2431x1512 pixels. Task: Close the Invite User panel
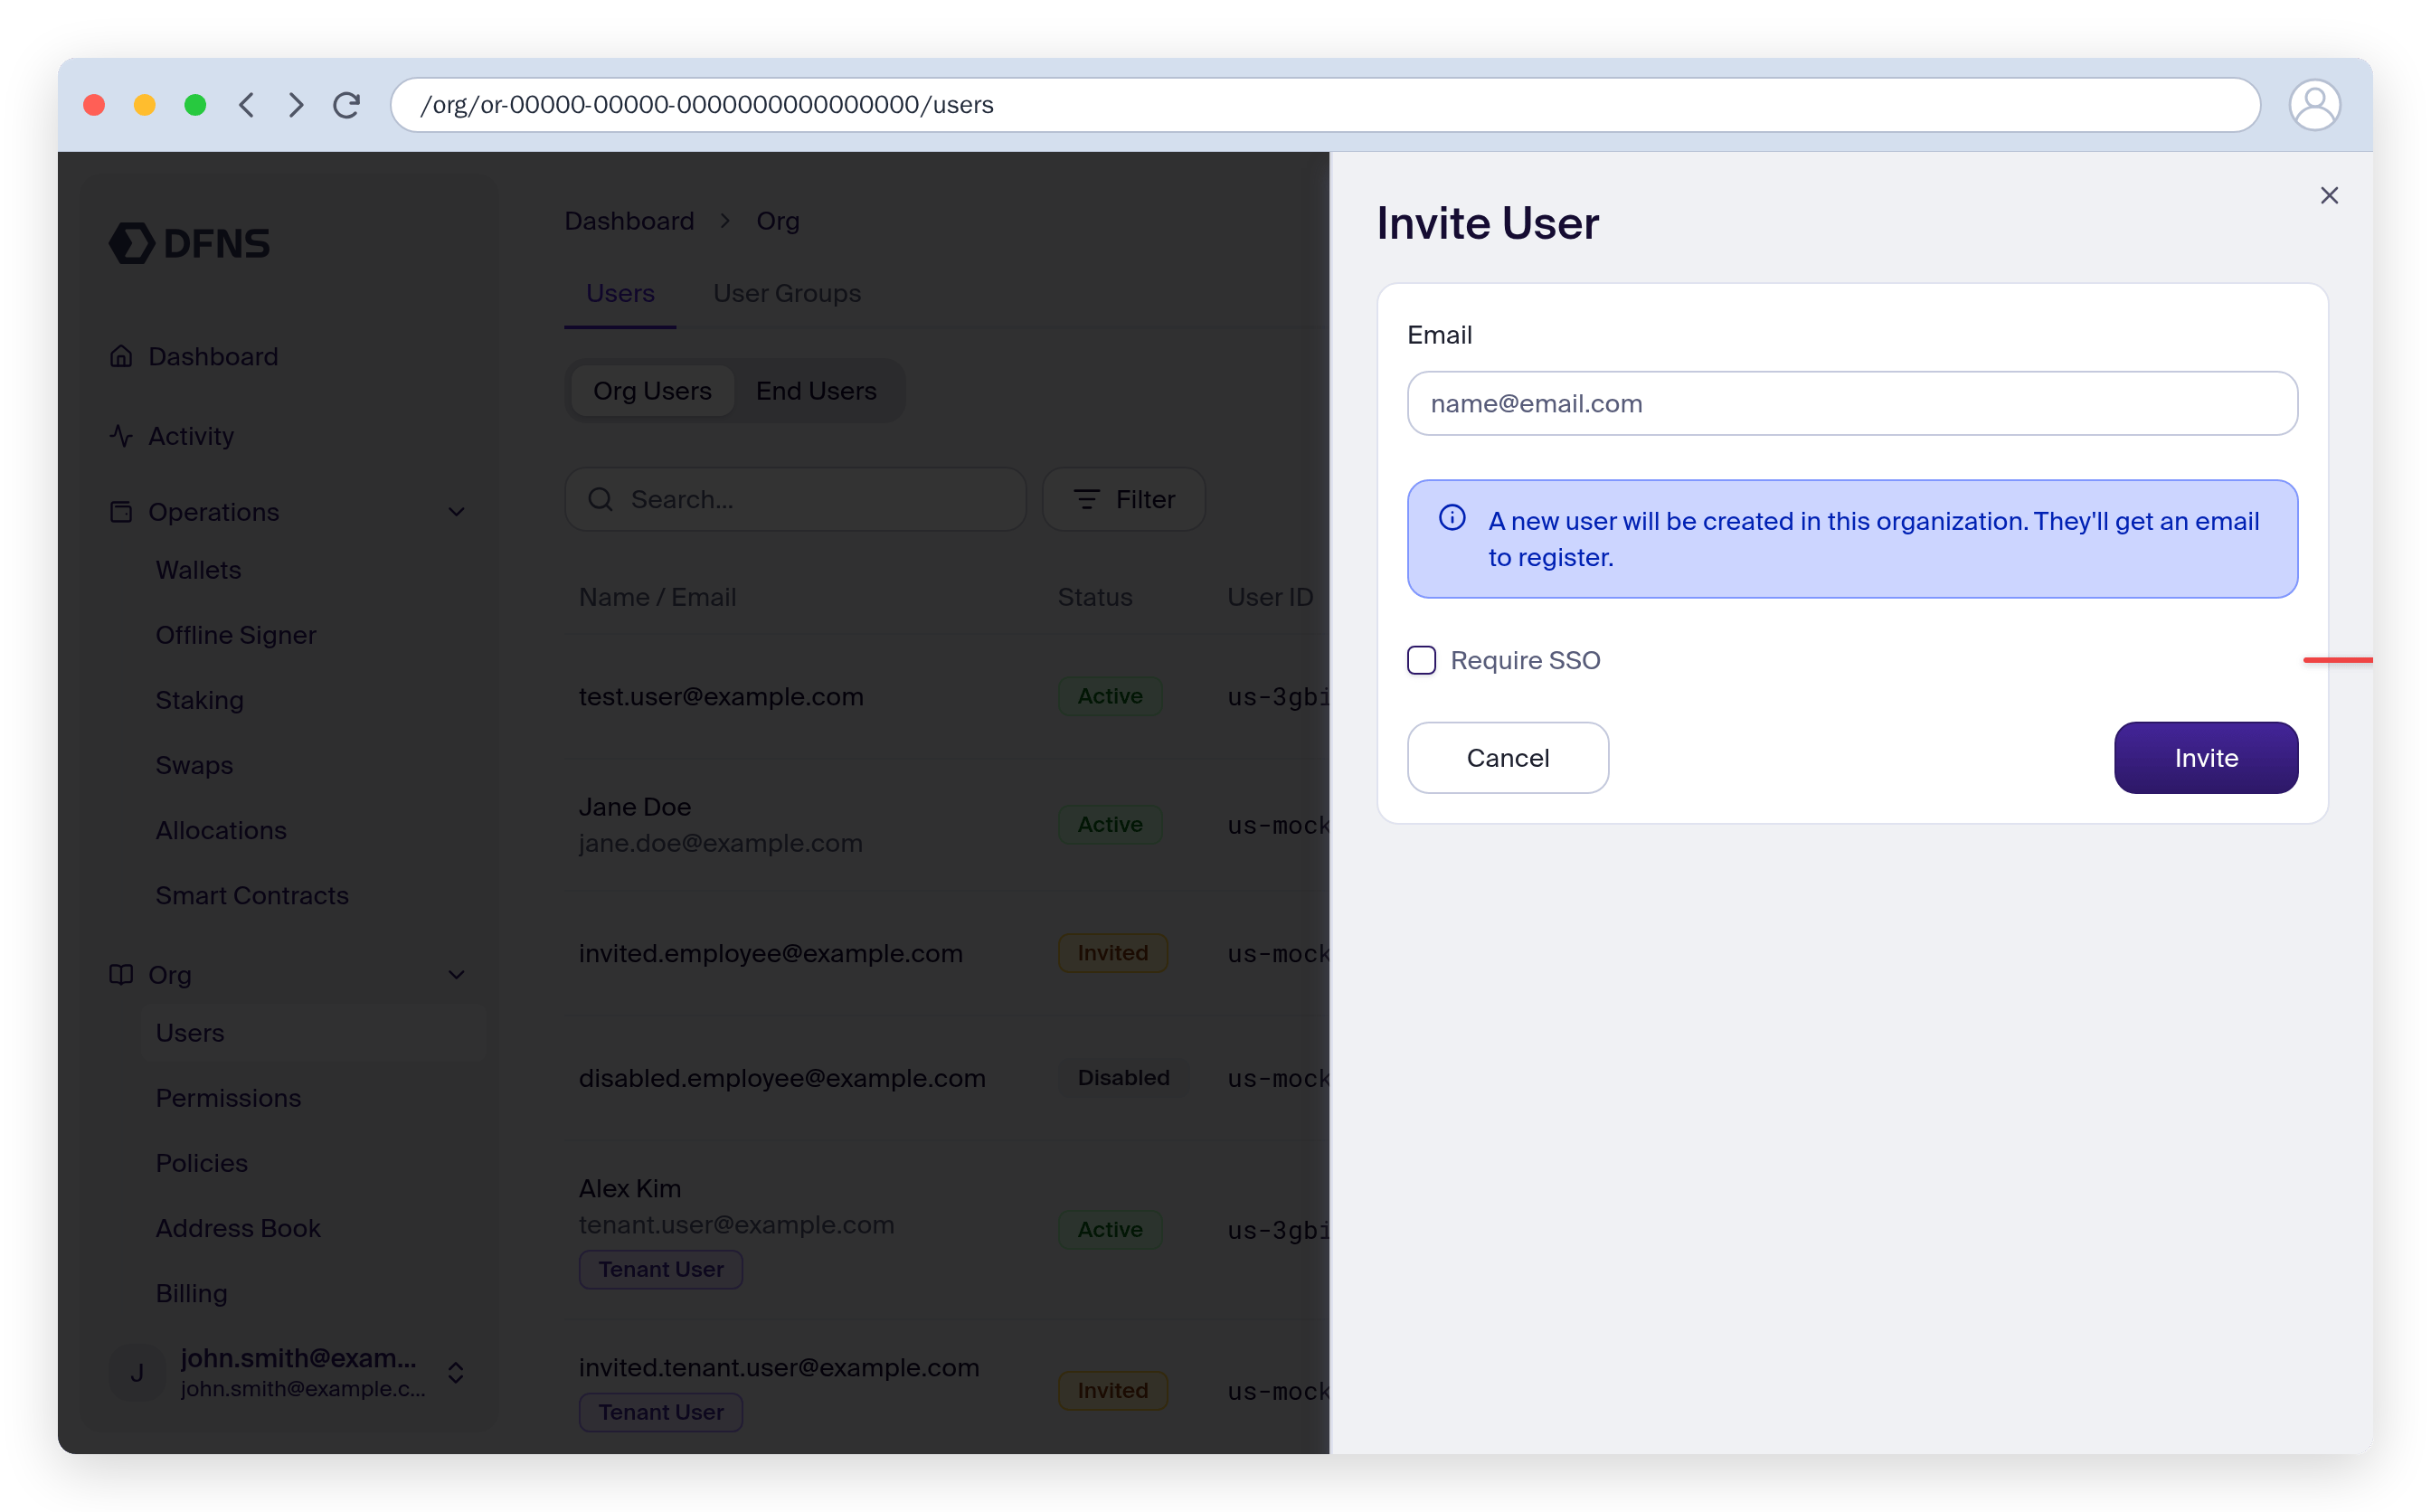pos(2329,195)
